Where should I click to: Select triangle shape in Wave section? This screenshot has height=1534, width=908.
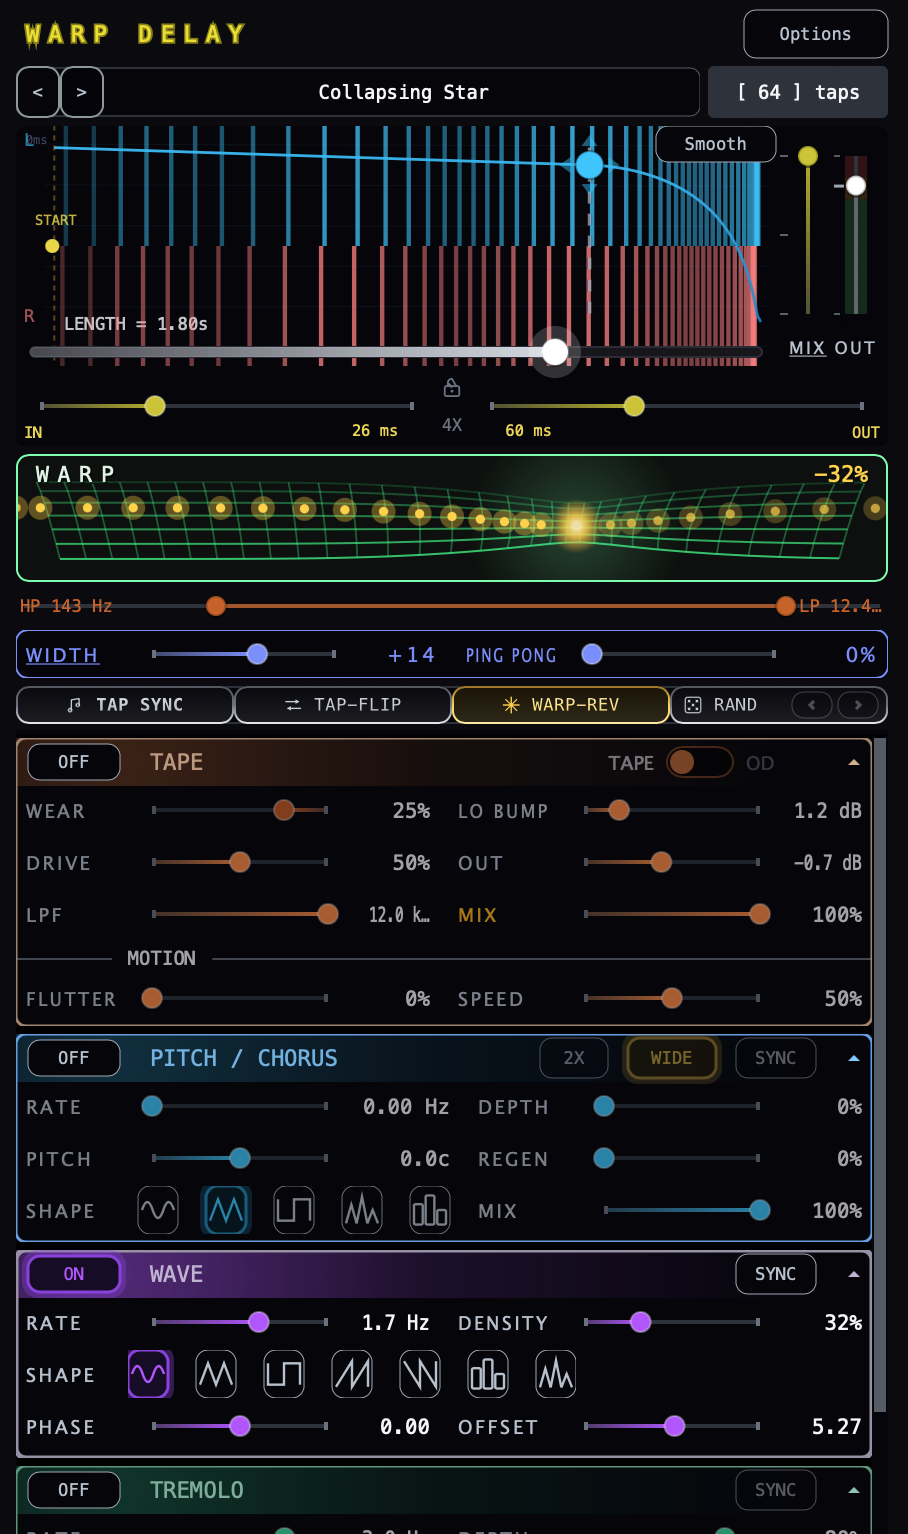tap(216, 1374)
